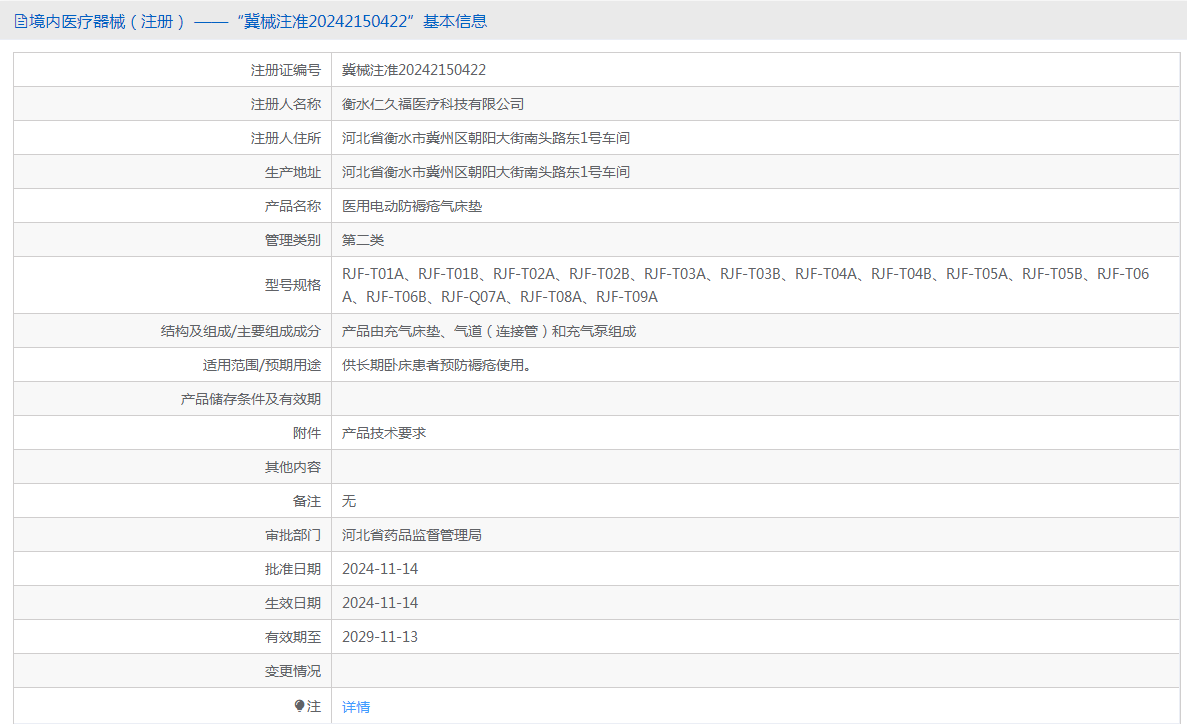Click the 管理类别 label
The width and height of the screenshot is (1187, 724).
coord(293,240)
